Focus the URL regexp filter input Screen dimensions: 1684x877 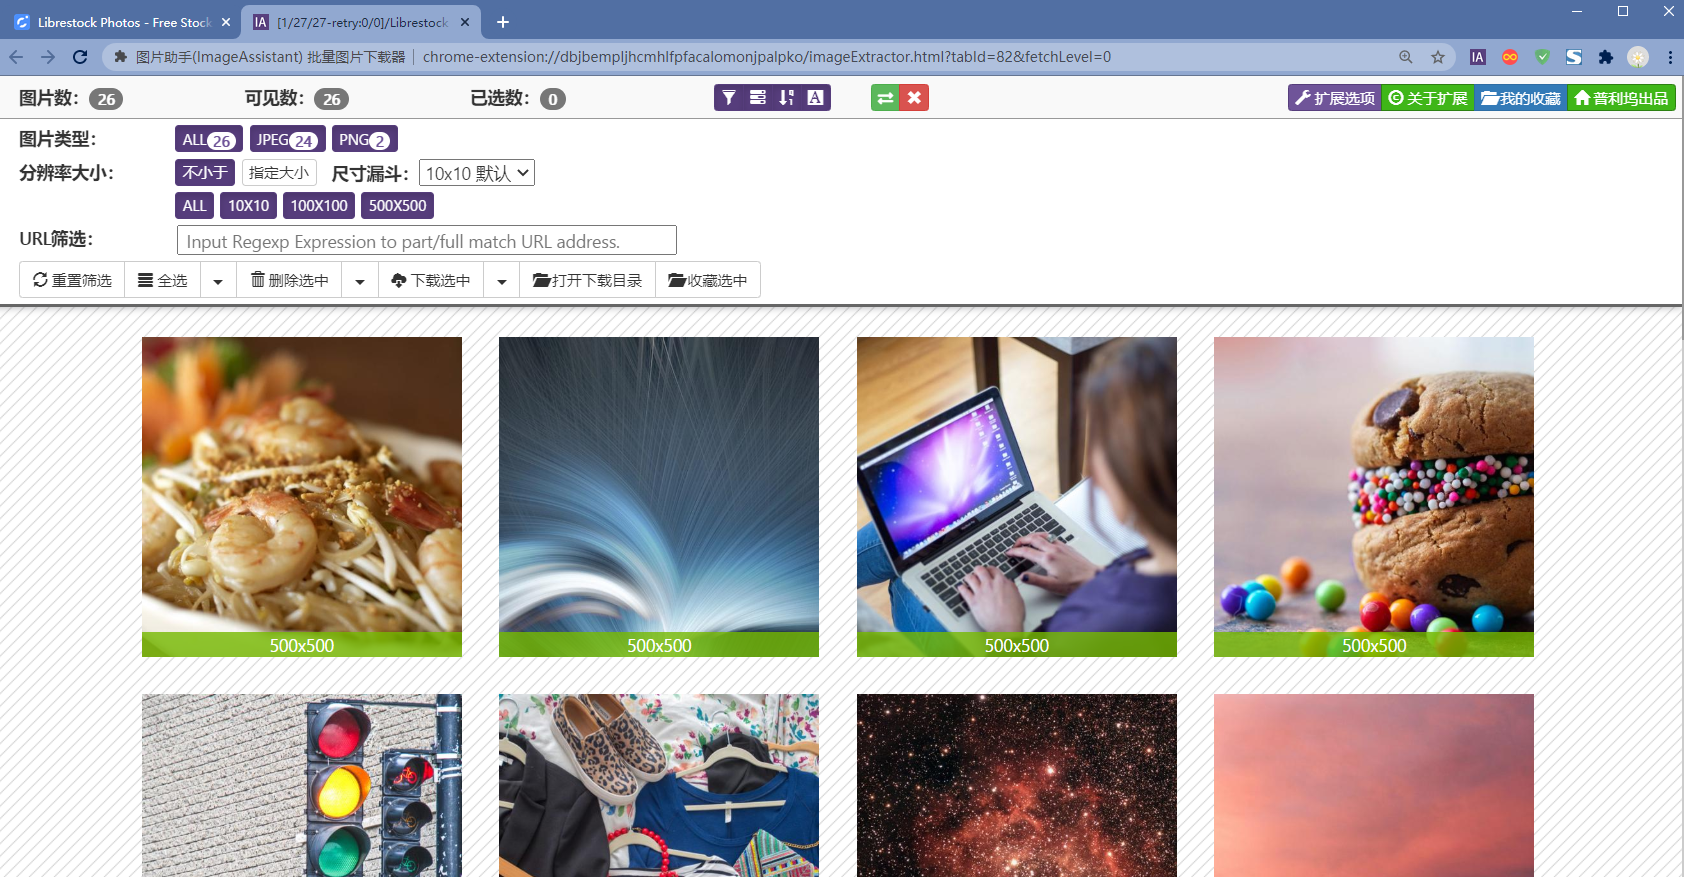(427, 240)
